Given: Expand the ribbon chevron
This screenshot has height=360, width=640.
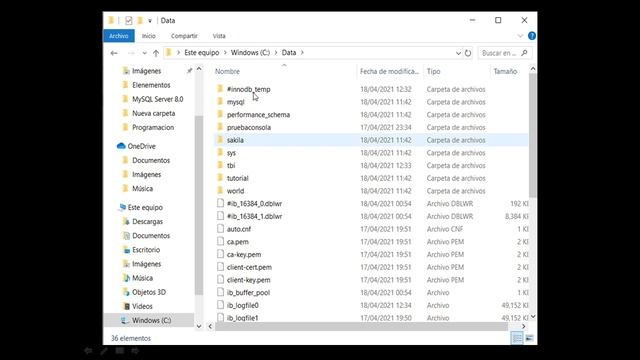Looking at the screenshot, I should [520, 36].
